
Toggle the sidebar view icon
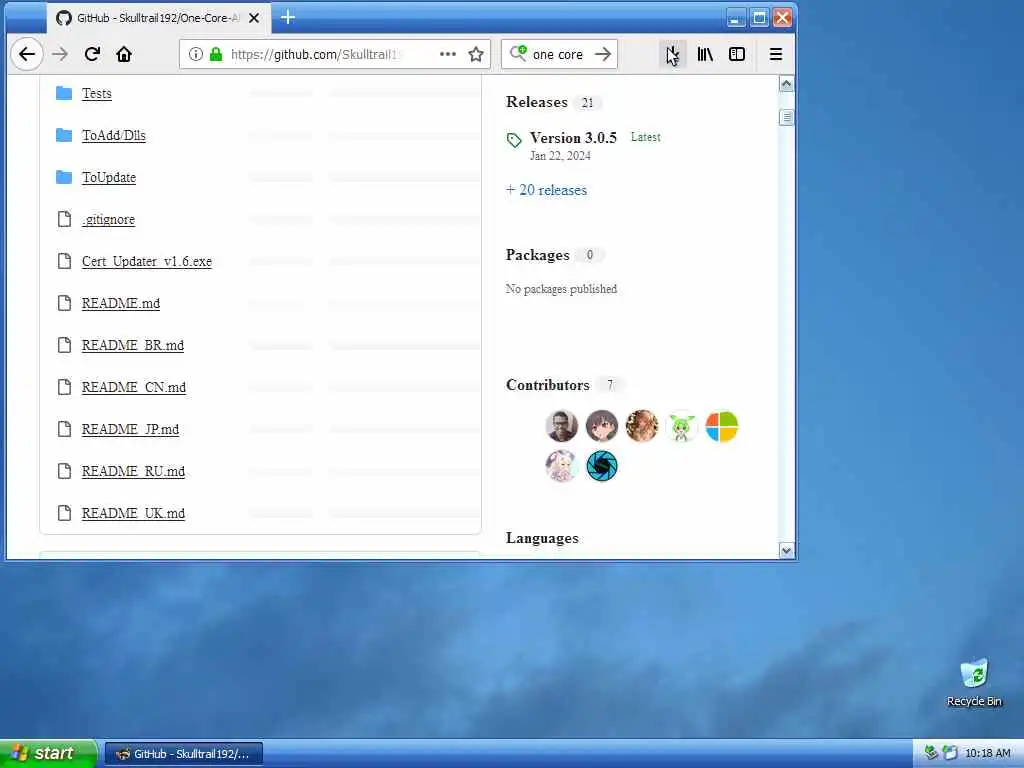click(737, 54)
